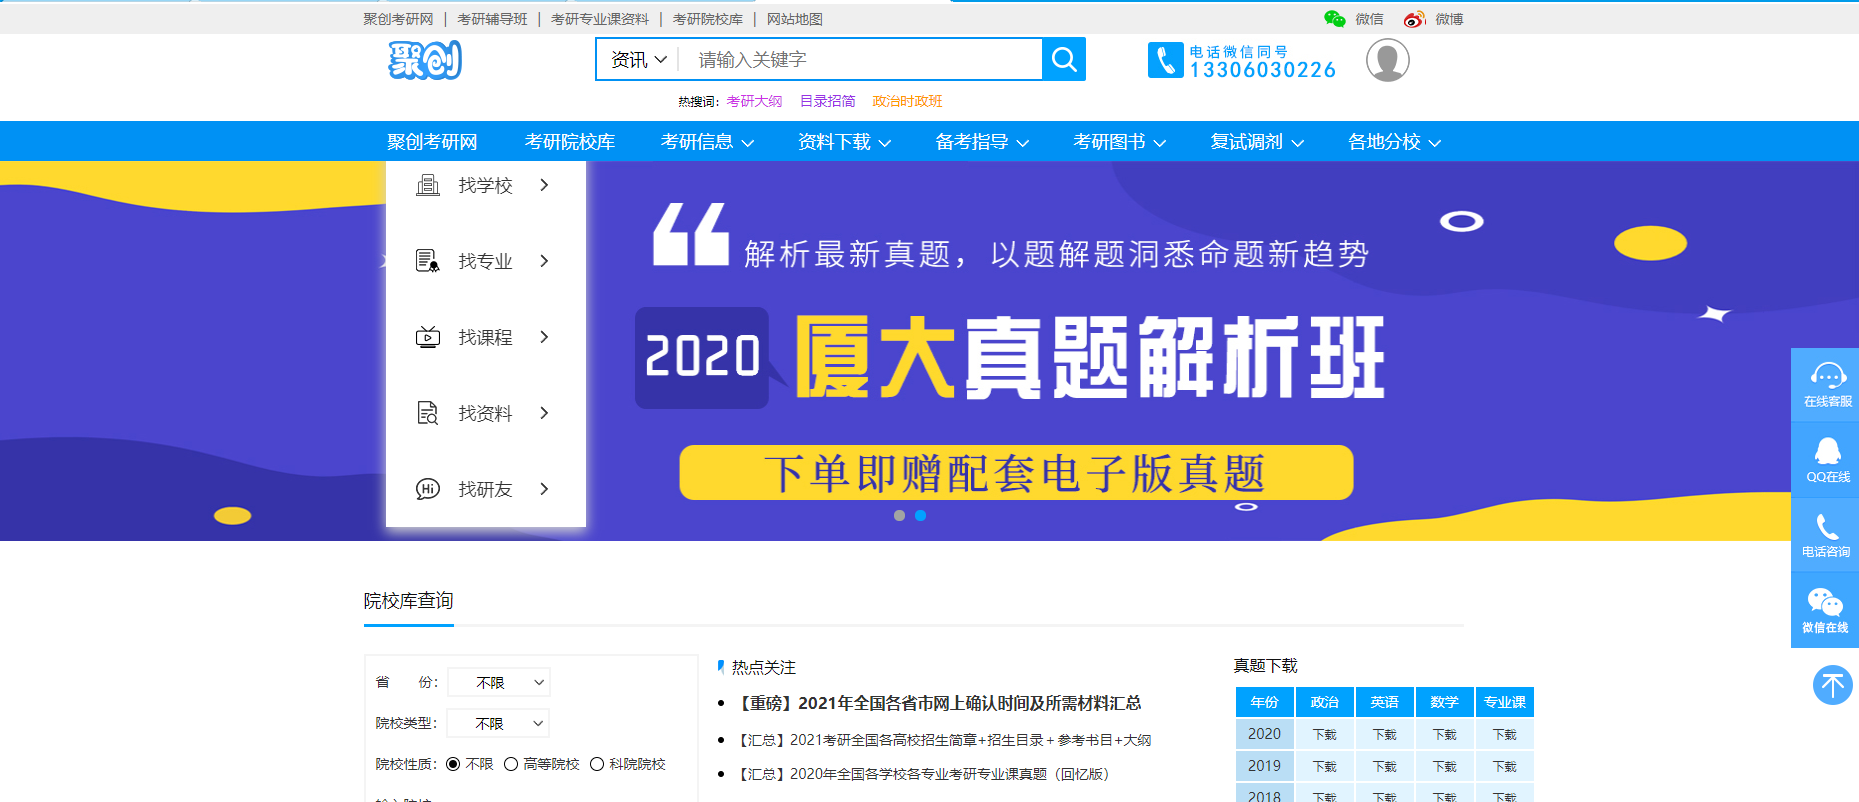Click the 电话咨询 phone widget
1859x802 pixels.
(x=1826, y=535)
